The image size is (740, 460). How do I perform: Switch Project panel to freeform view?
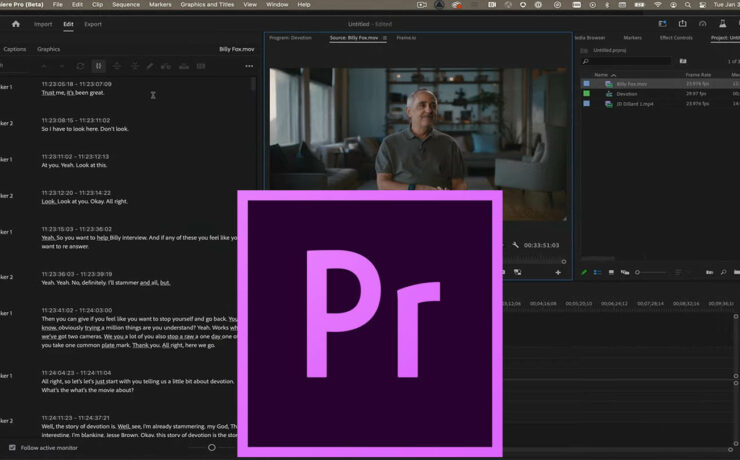pos(625,272)
